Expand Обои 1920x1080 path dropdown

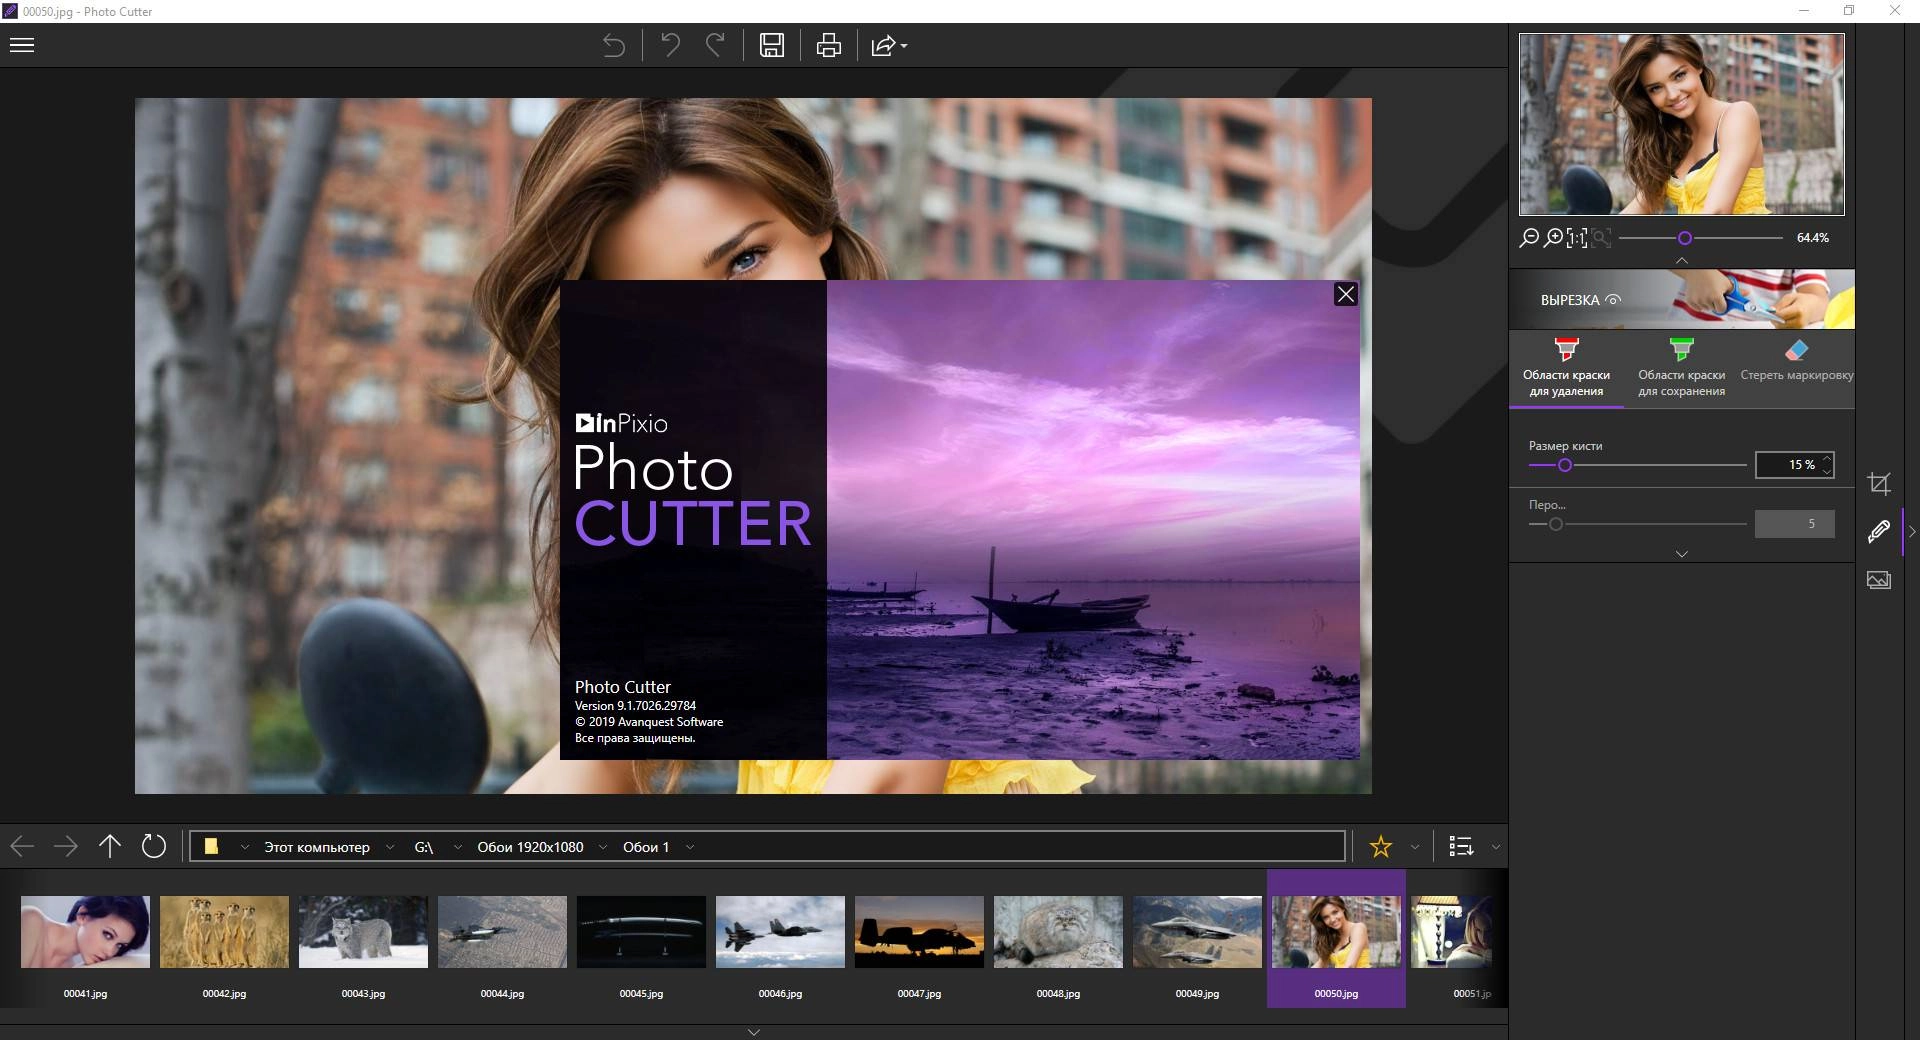603,847
